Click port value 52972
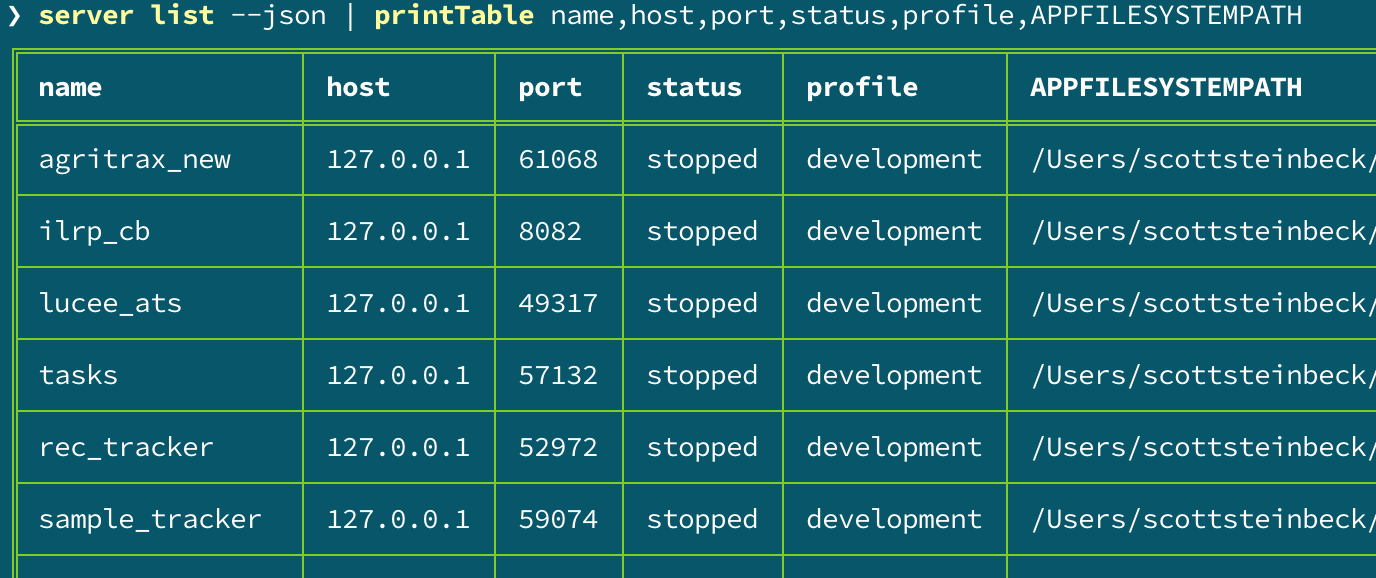 558,448
